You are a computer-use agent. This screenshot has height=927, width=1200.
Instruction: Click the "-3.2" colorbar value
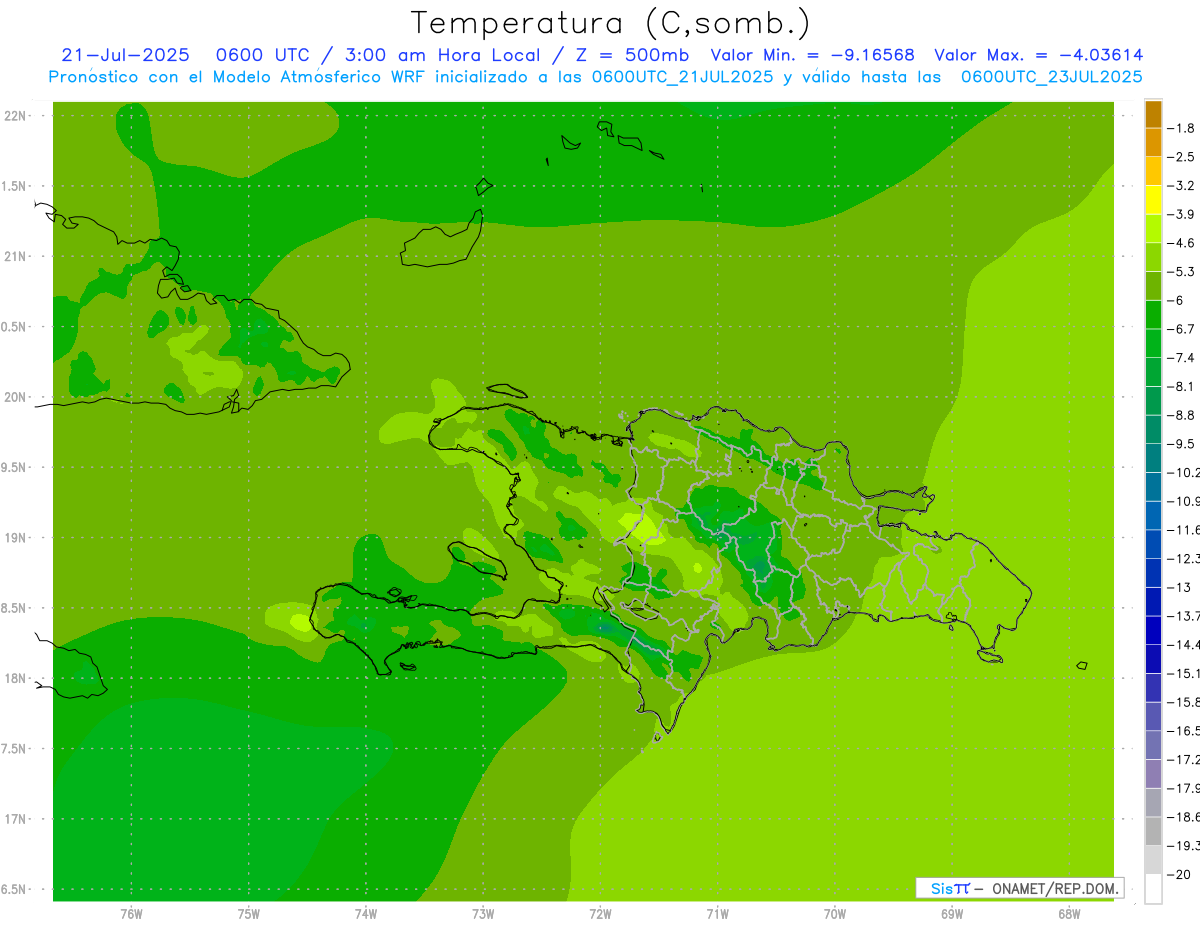[x=1180, y=186]
